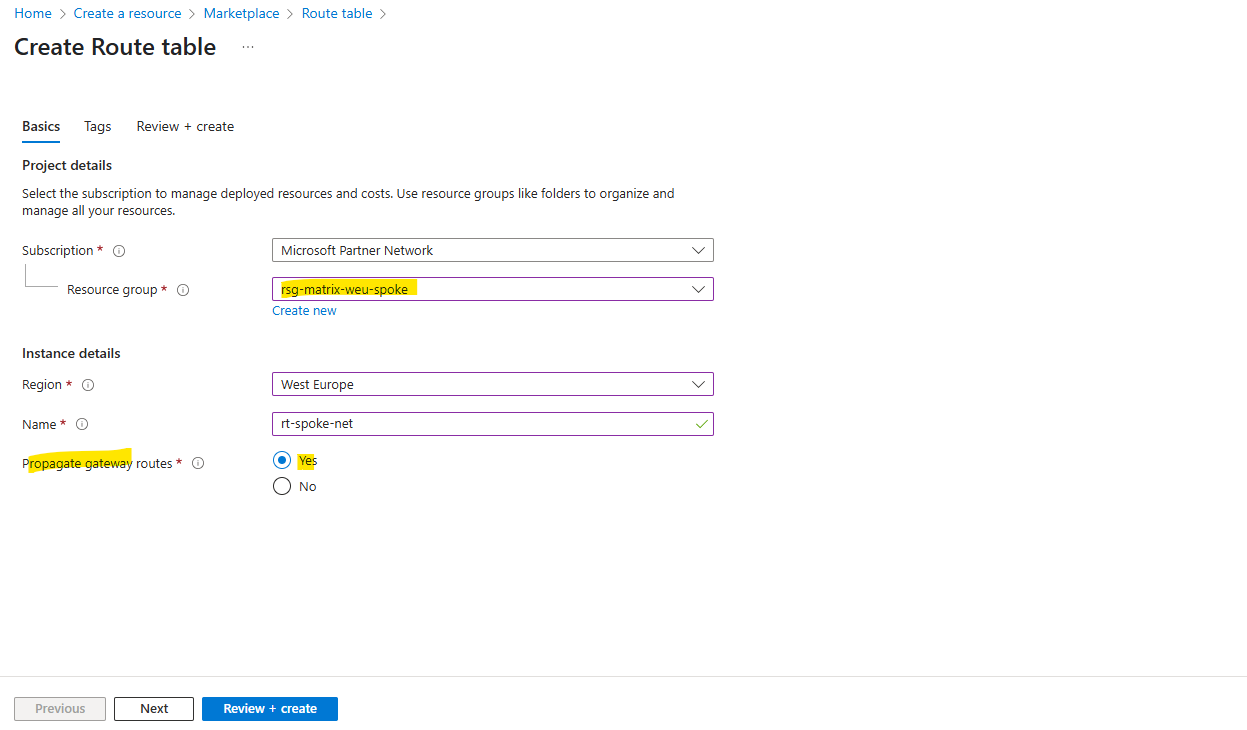This screenshot has height=730, width=1247.
Task: Click the Propagate gateway routes info icon
Action: pos(198,463)
